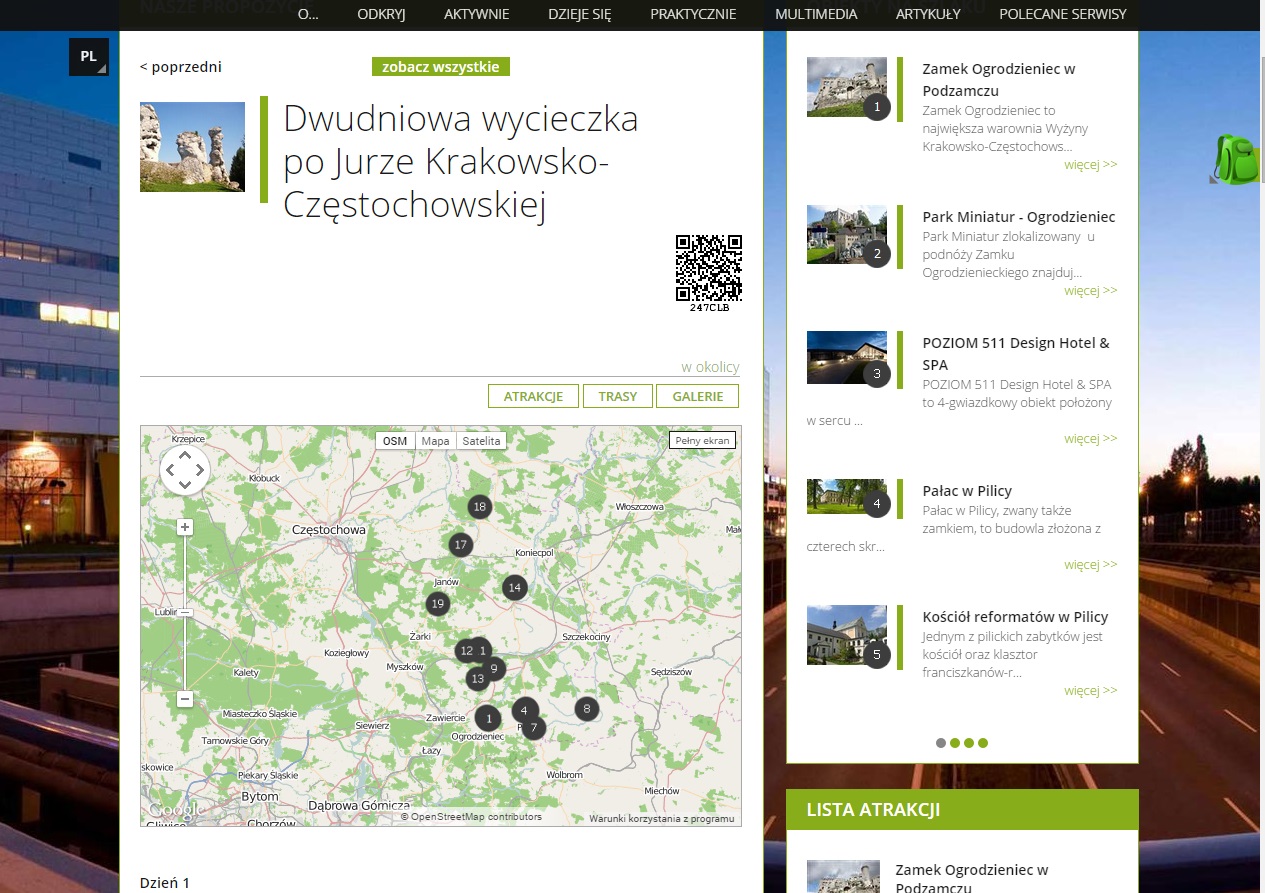
Task: Select the first grey pagination dot
Action: pos(941,743)
